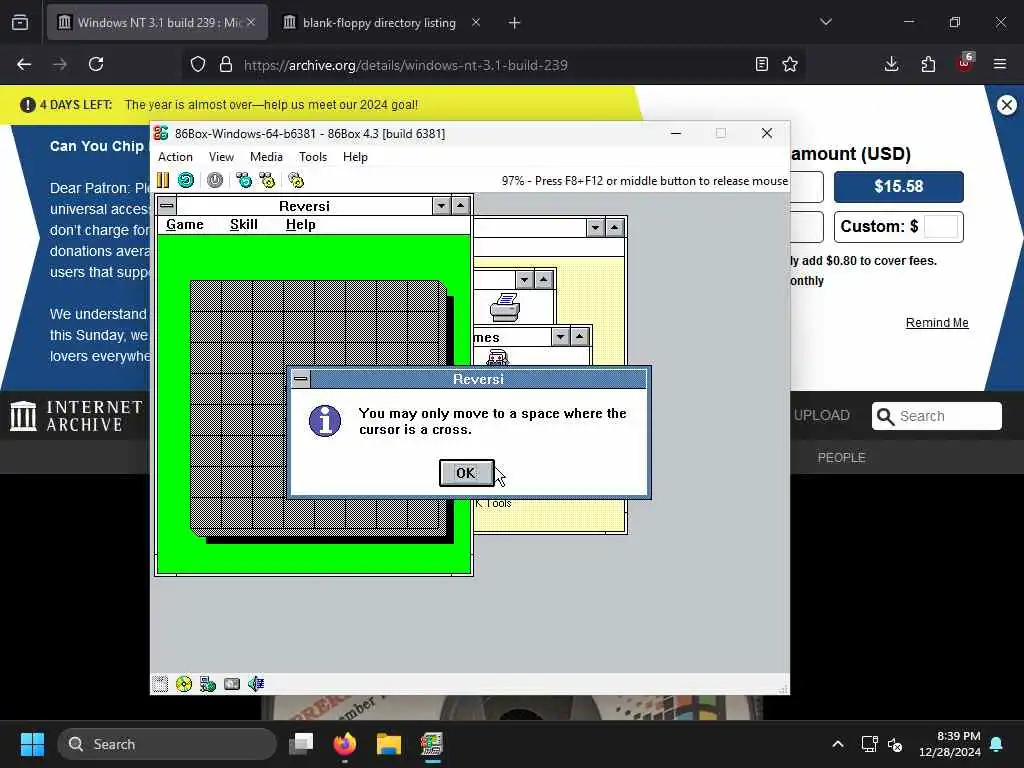Open the Firefox extensions puzzle icon
Screen dimensions: 1024x768
click(928, 64)
